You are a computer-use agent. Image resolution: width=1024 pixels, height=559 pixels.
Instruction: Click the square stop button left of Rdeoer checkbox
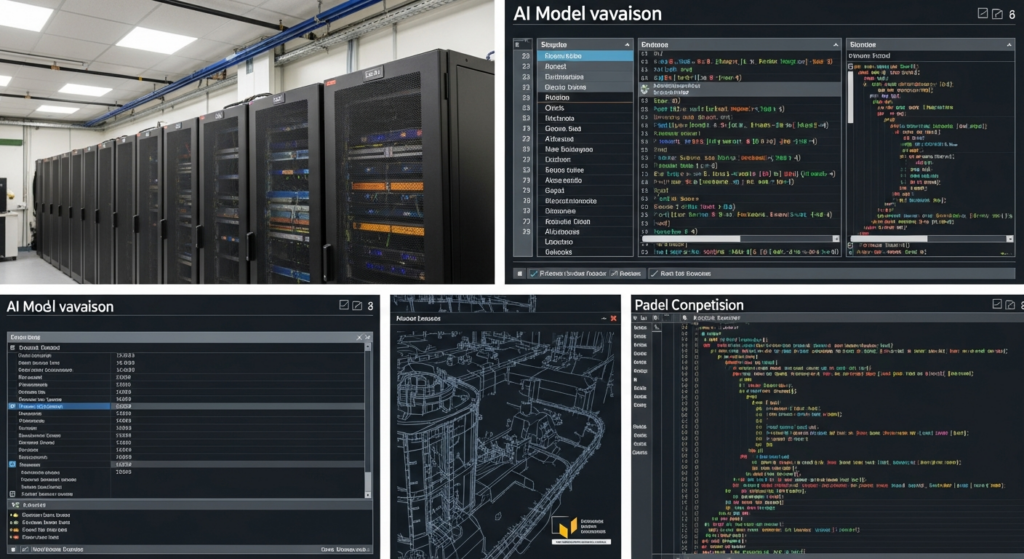520,274
